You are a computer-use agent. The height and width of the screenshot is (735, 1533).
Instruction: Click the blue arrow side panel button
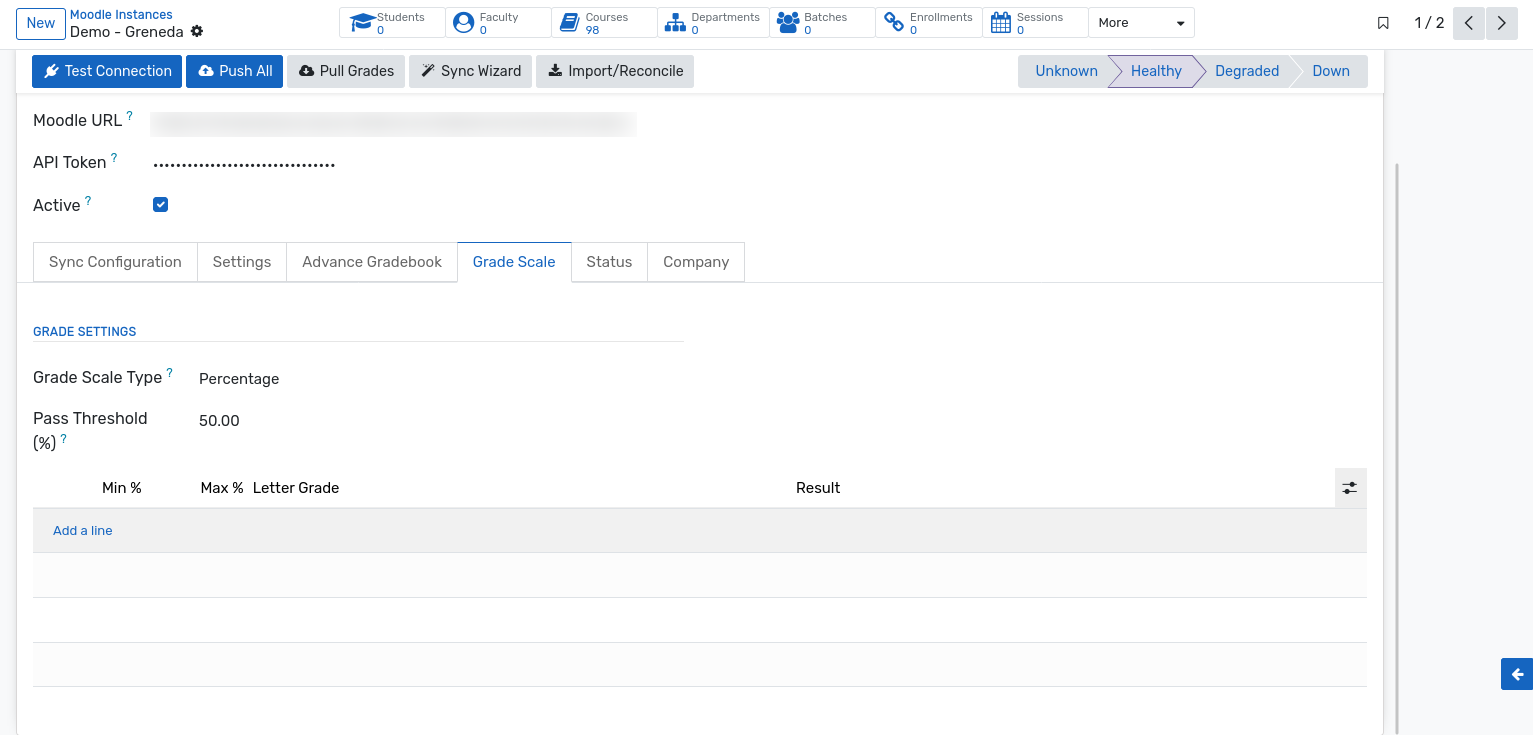click(1517, 674)
